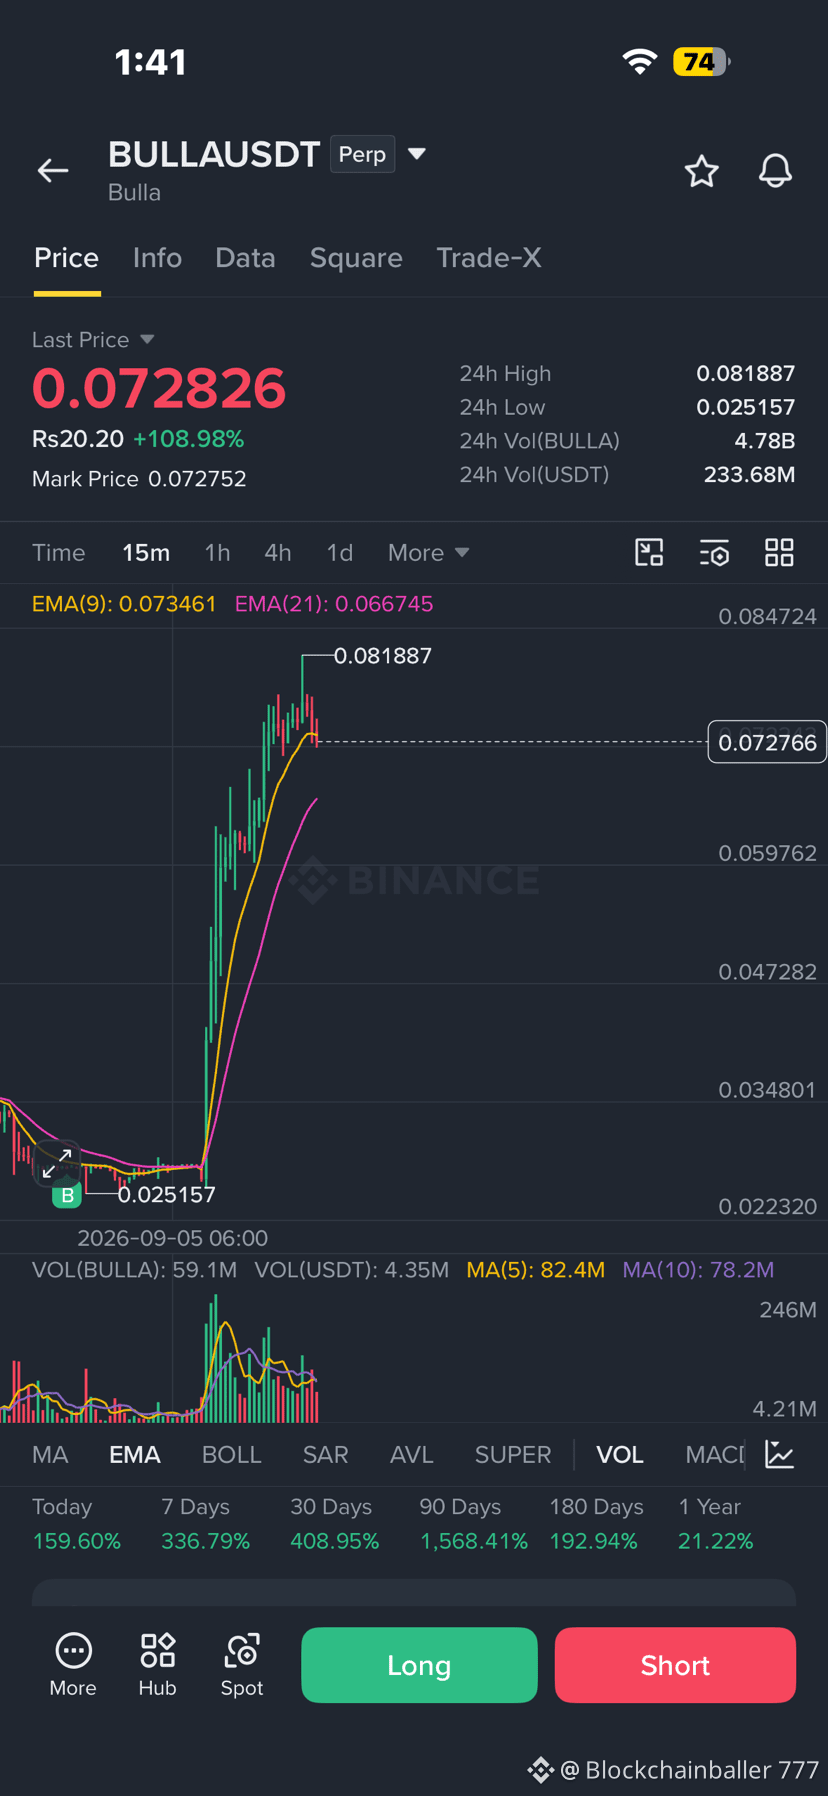828x1796 pixels.
Task: Open the Hub icon
Action: coord(157,1665)
